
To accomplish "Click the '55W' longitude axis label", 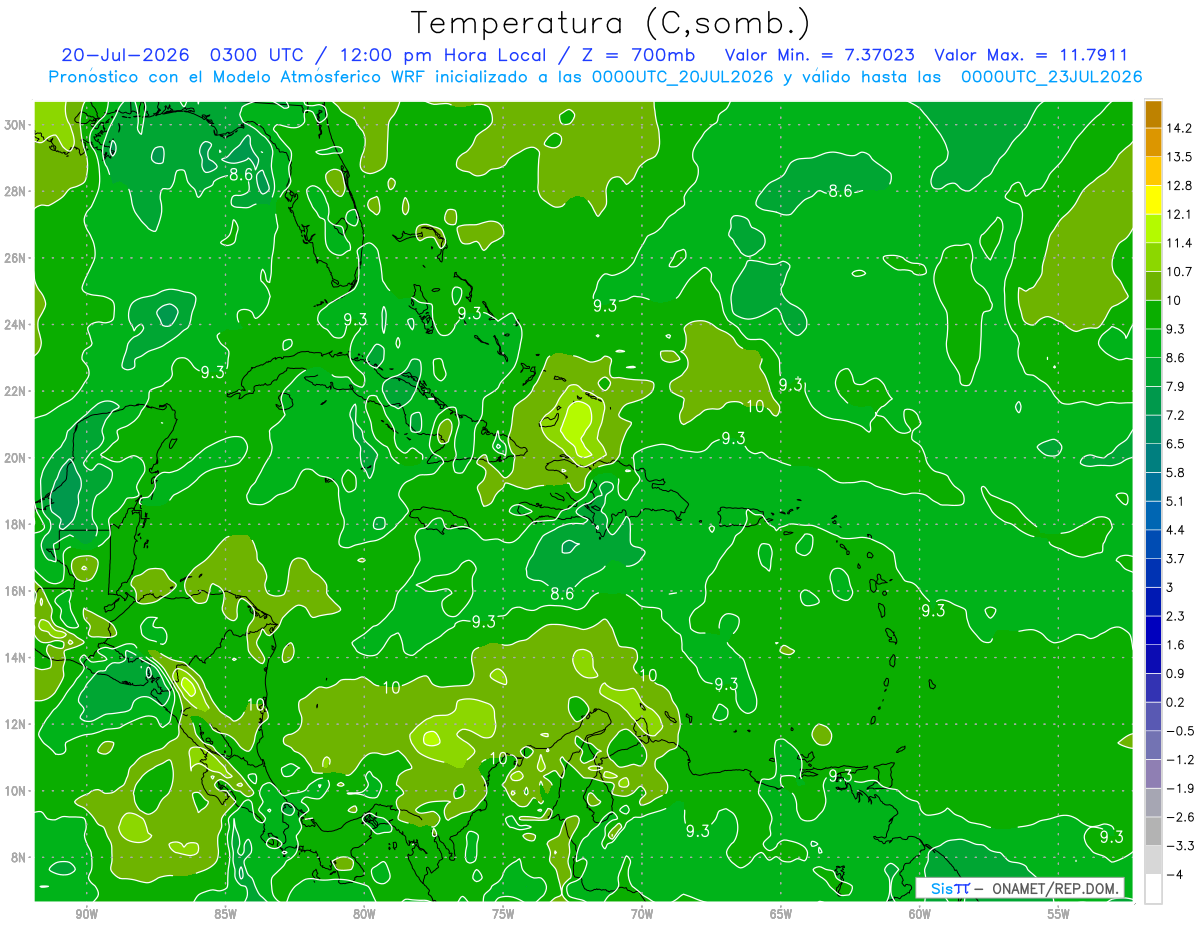I will point(1059,914).
